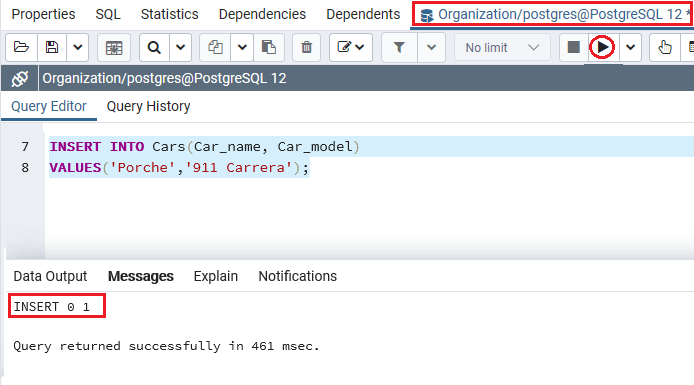The image size is (694, 385).
Task: Click the paste clipboard icon
Action: (268, 47)
